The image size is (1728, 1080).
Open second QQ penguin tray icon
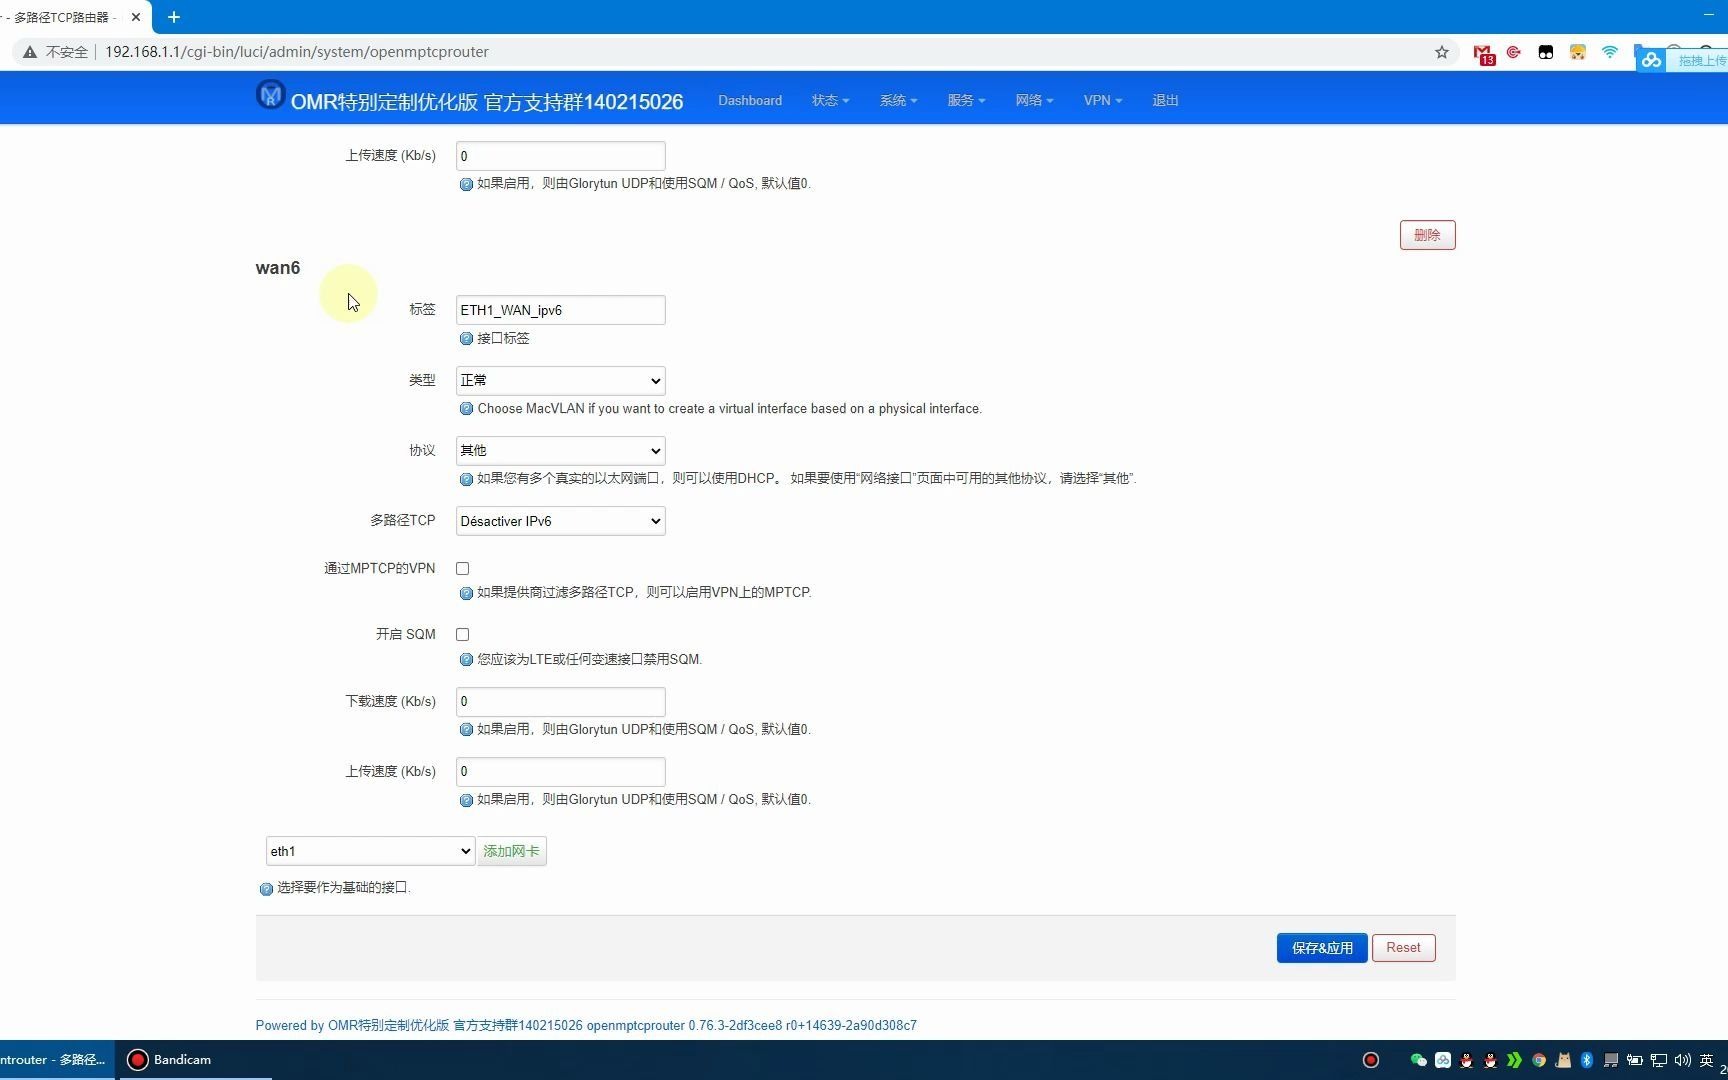point(1491,1060)
